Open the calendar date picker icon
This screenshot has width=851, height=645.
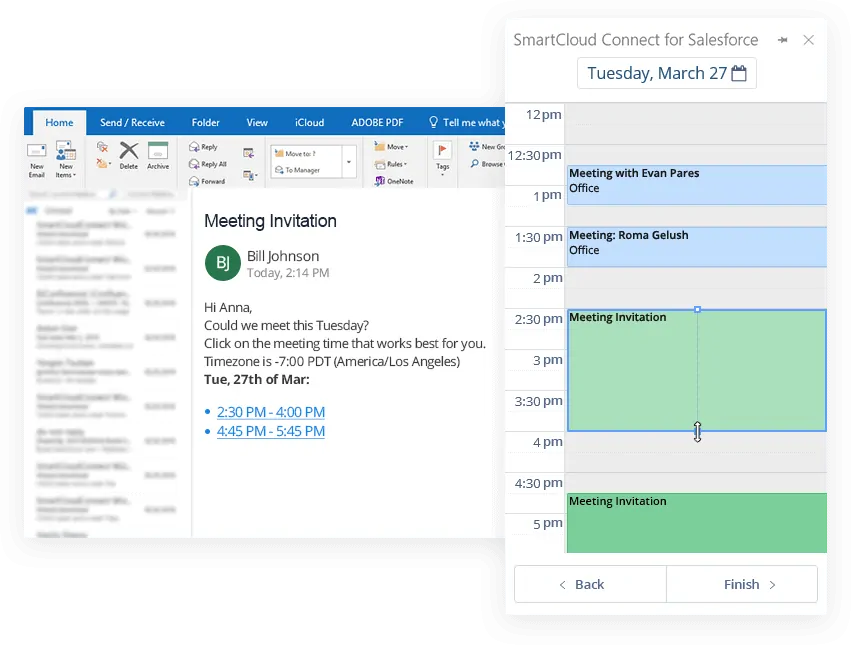[739, 73]
